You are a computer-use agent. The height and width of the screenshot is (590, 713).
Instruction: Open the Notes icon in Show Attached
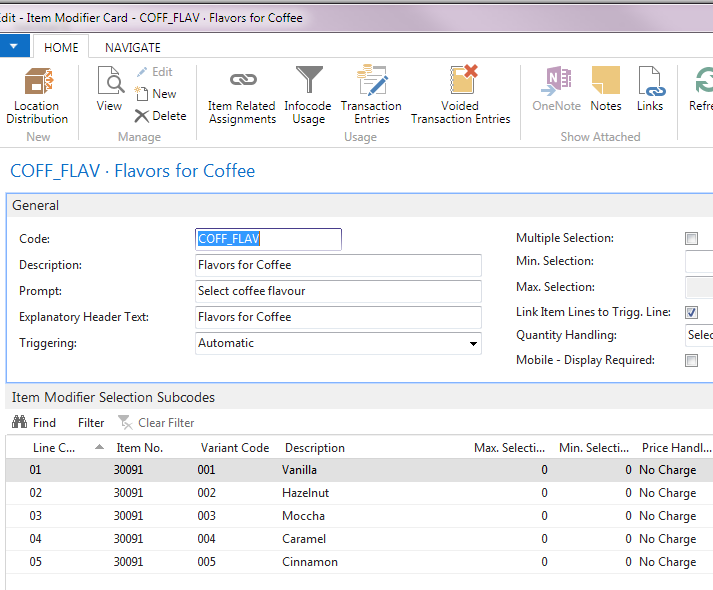click(605, 90)
